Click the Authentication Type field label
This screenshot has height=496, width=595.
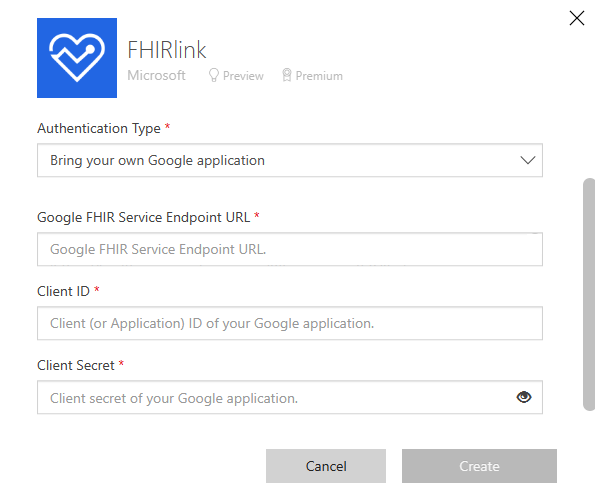coord(99,128)
